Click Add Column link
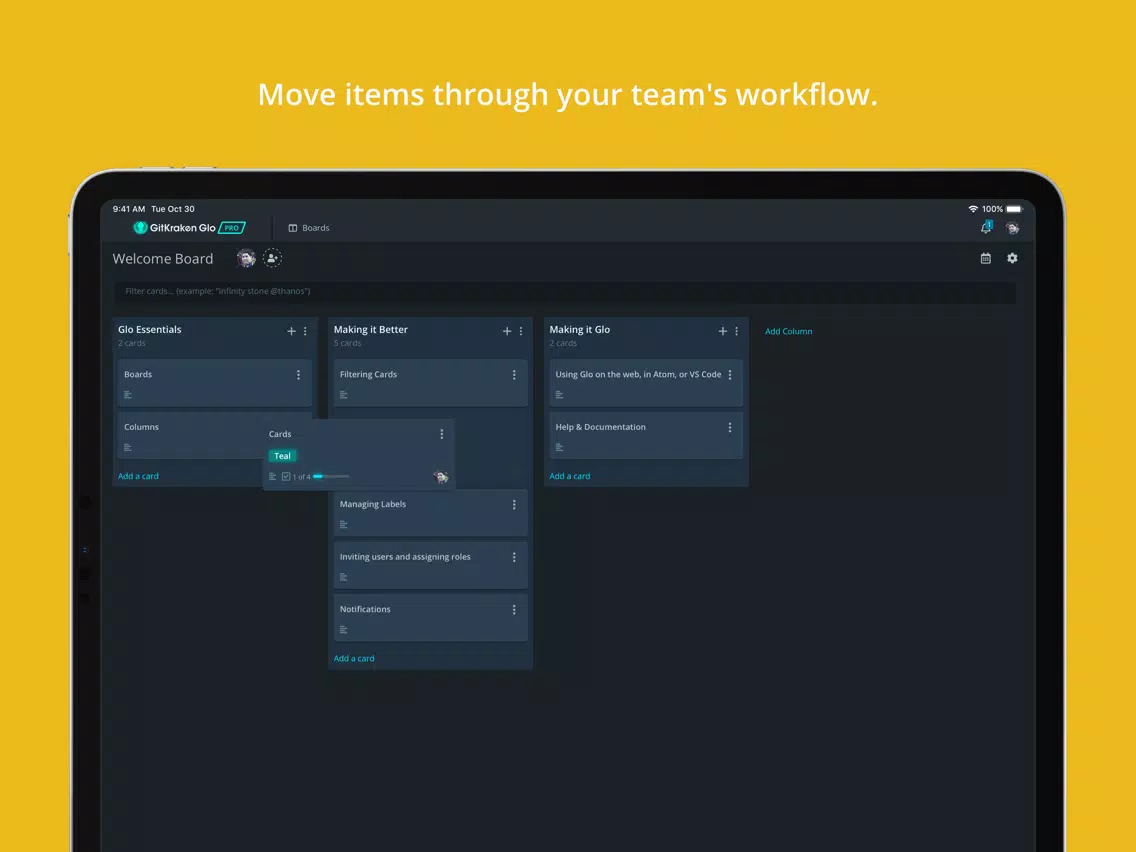The height and width of the screenshot is (852, 1136). coord(788,331)
